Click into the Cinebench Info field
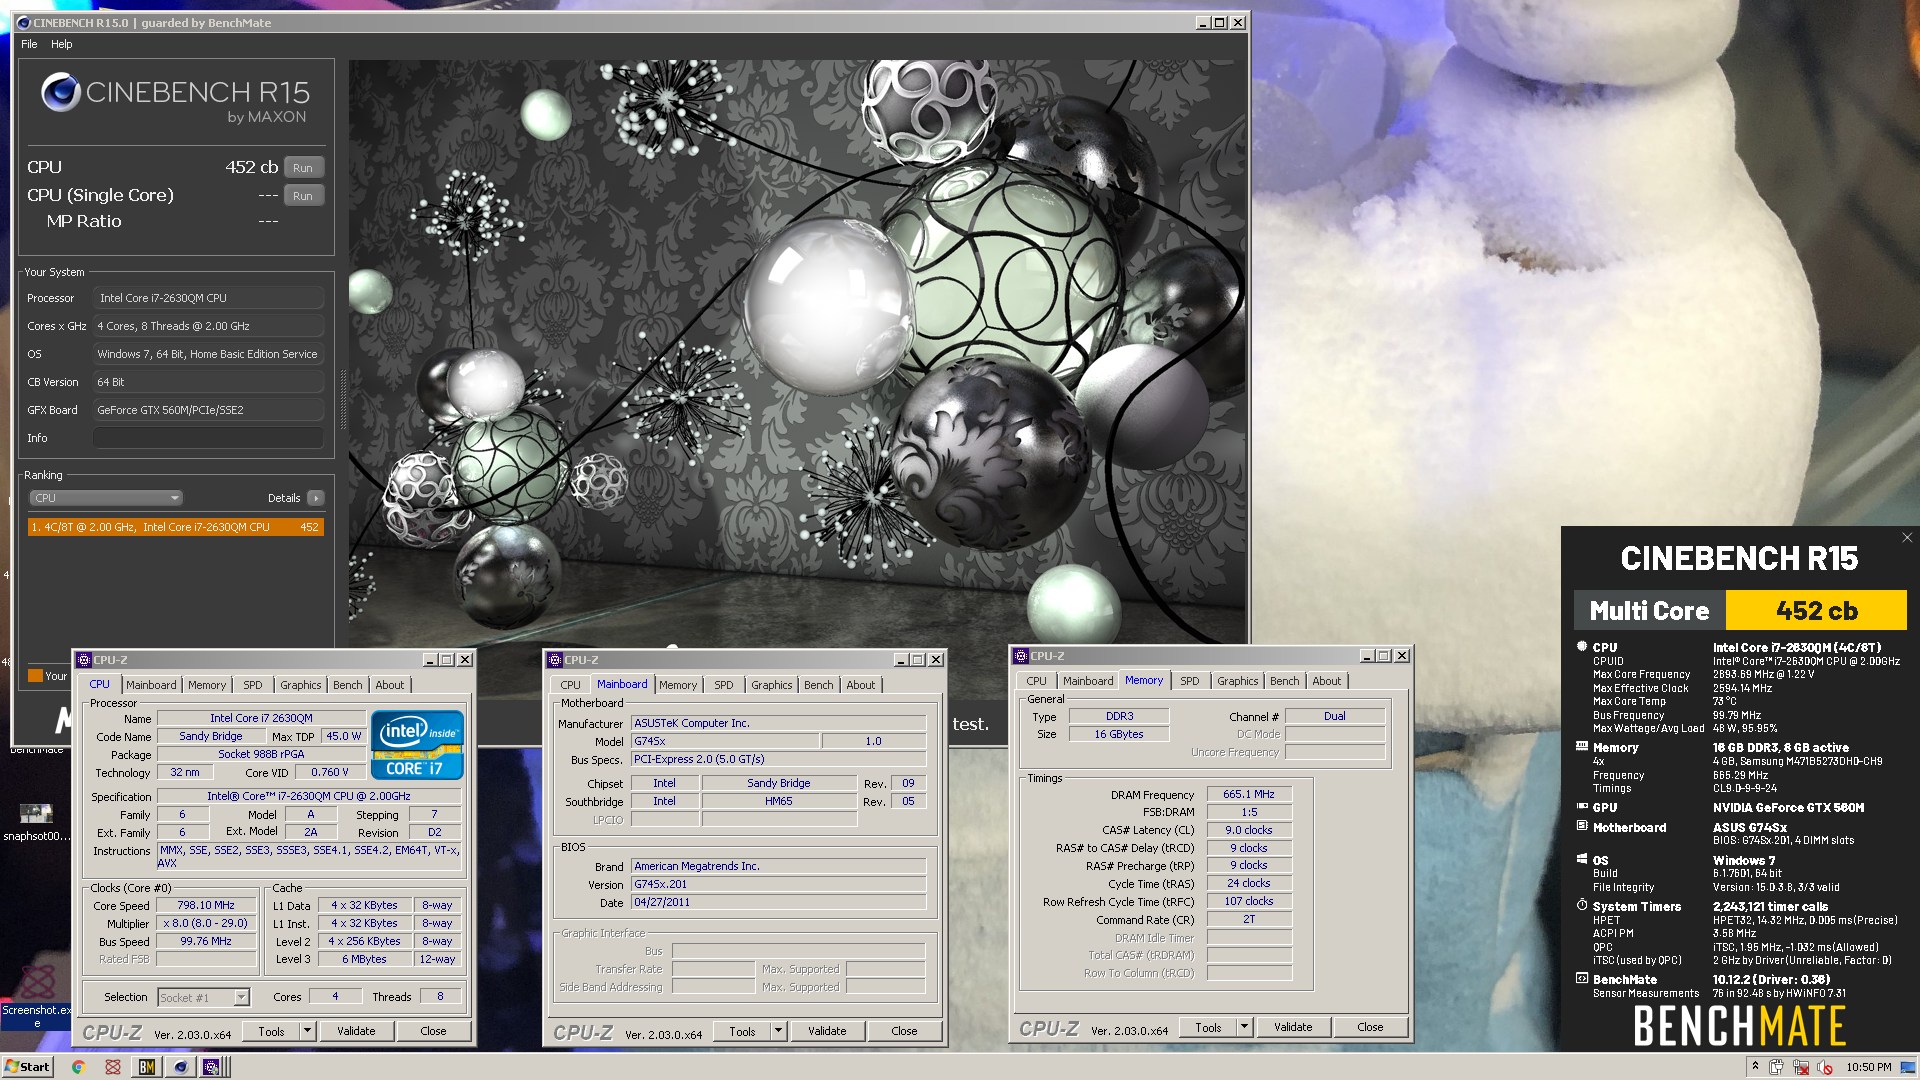Screen dimensions: 1920x1080 208,438
